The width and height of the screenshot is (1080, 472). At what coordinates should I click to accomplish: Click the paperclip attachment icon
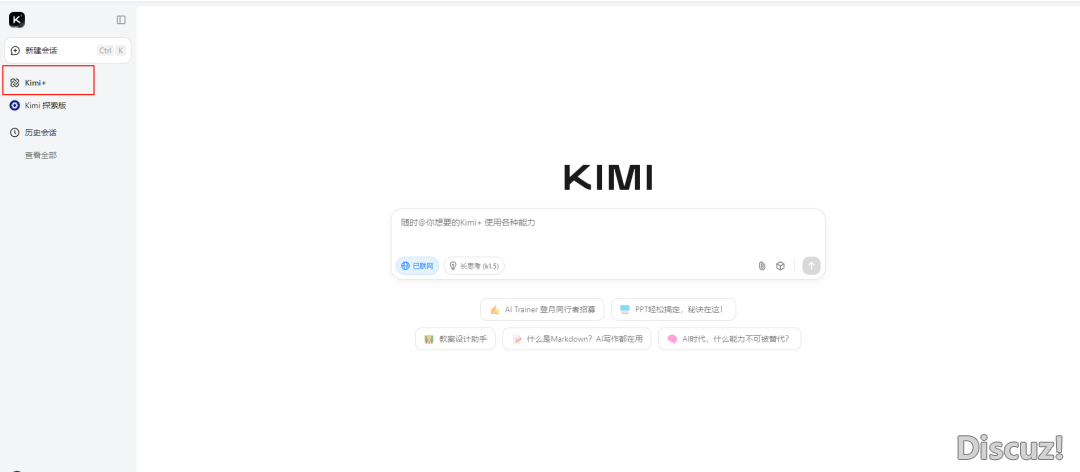click(762, 266)
